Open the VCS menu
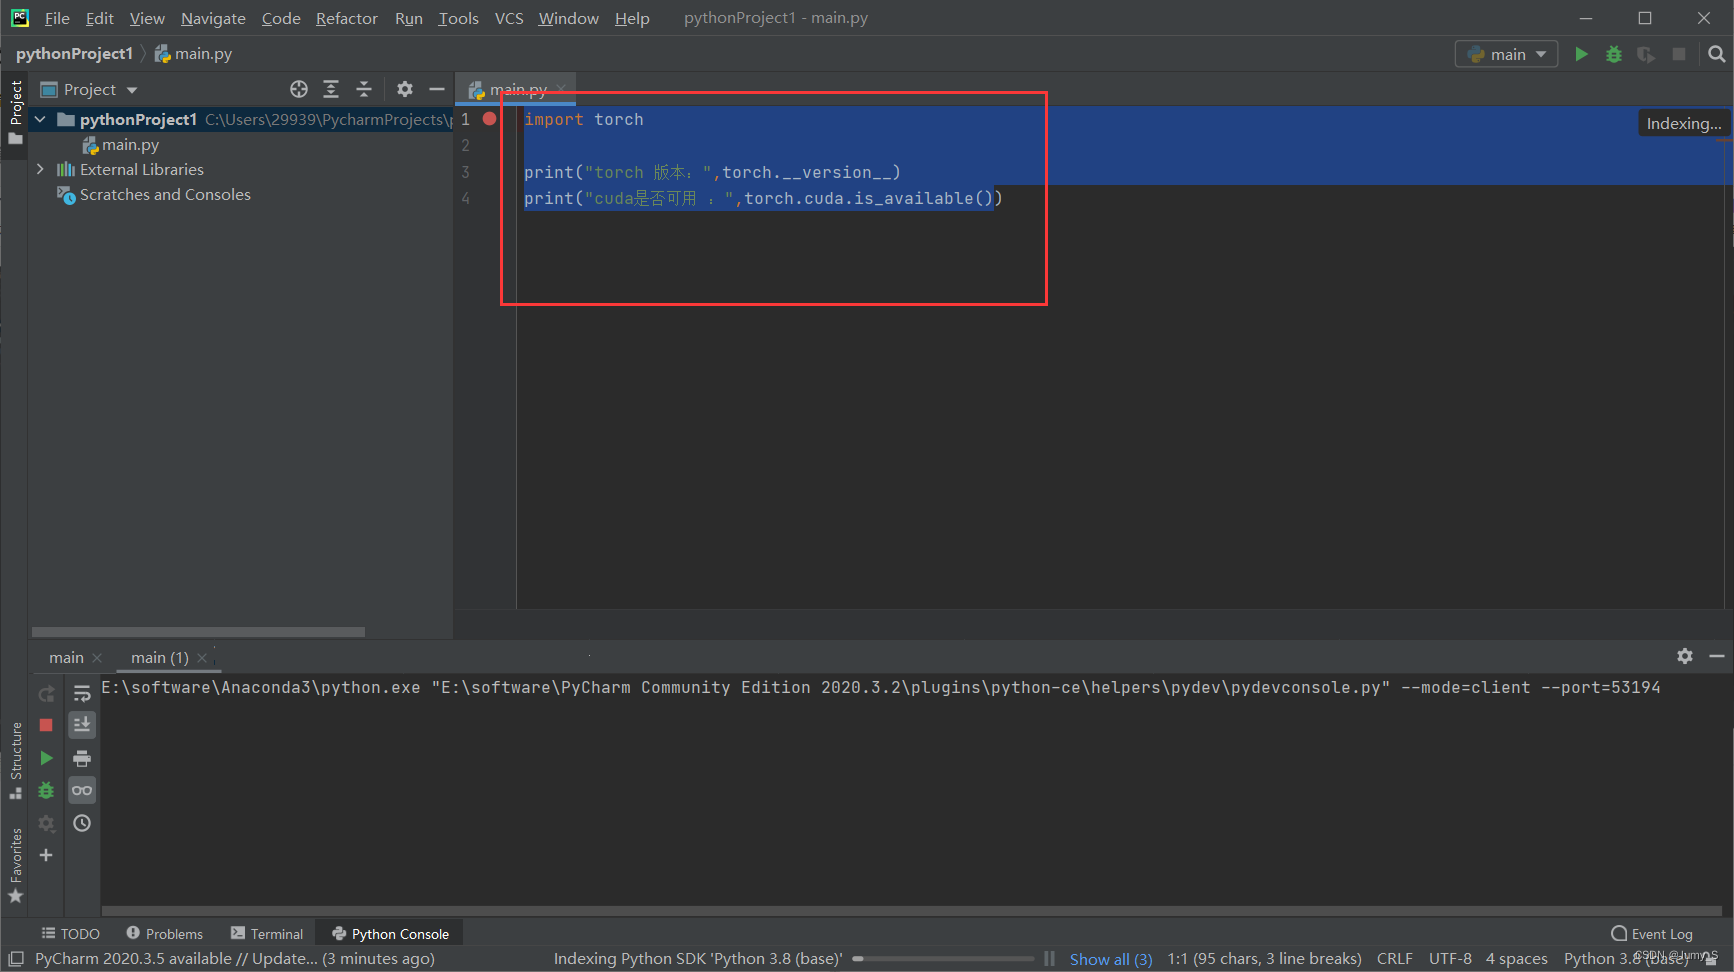 tap(509, 18)
